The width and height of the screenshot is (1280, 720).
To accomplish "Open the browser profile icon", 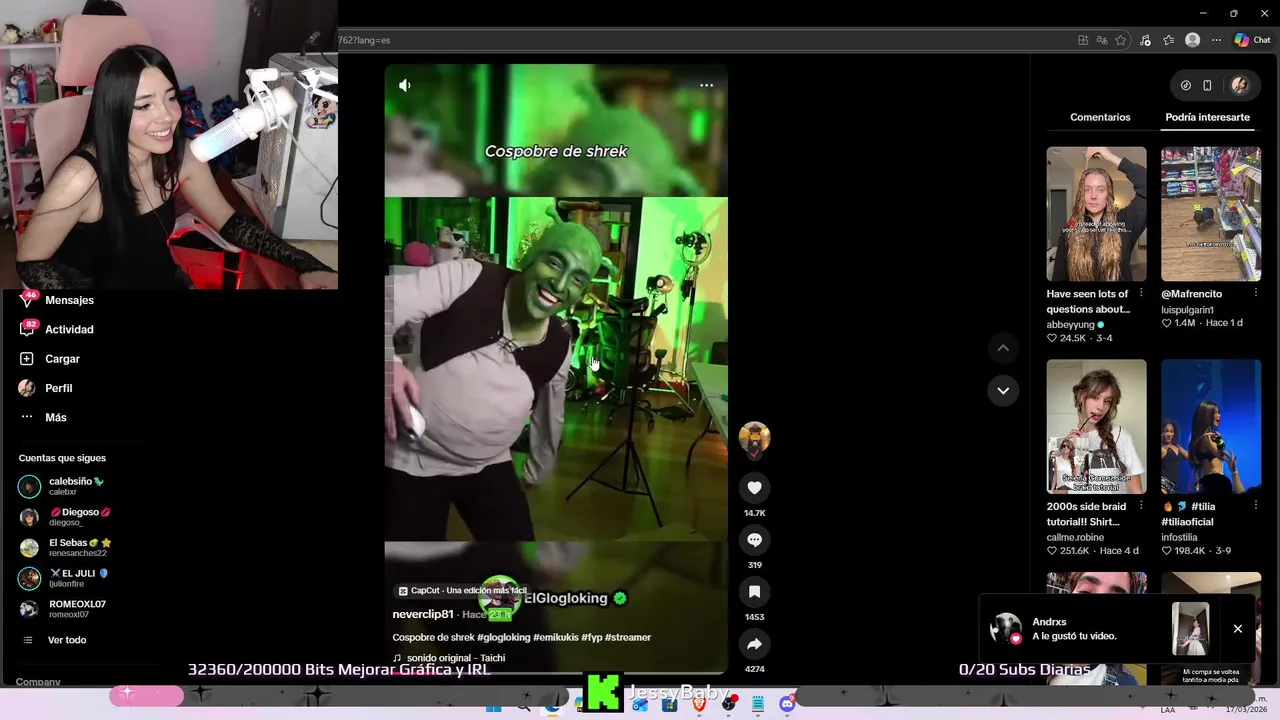I will point(1192,40).
